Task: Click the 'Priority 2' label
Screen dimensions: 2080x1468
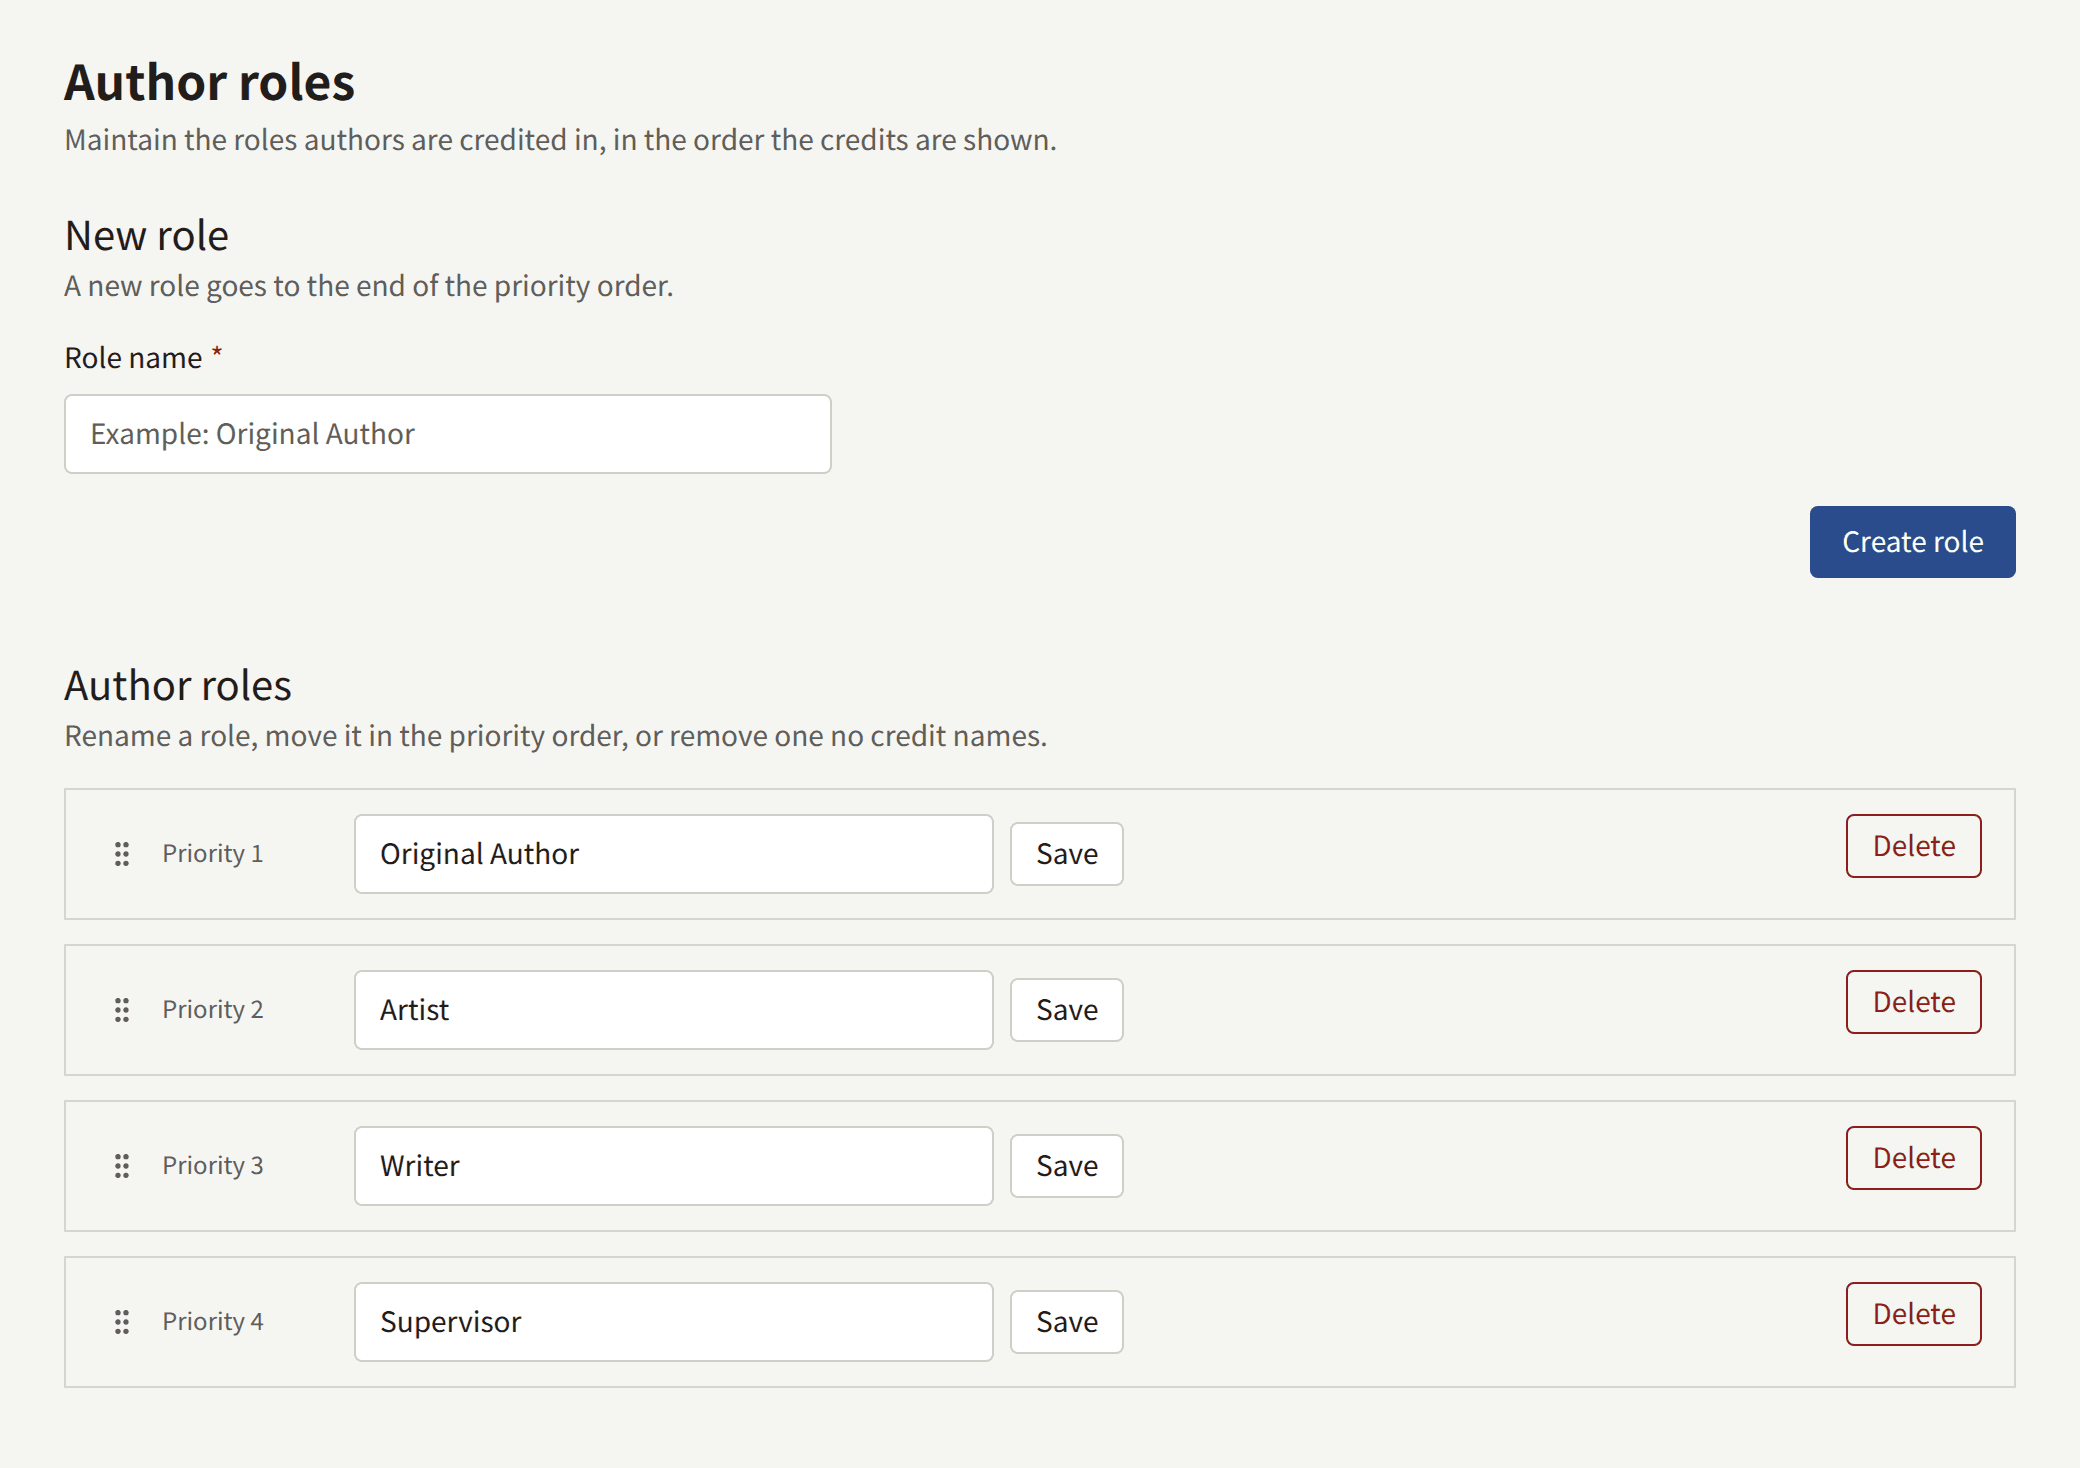Action: pyautogui.click(x=213, y=1010)
